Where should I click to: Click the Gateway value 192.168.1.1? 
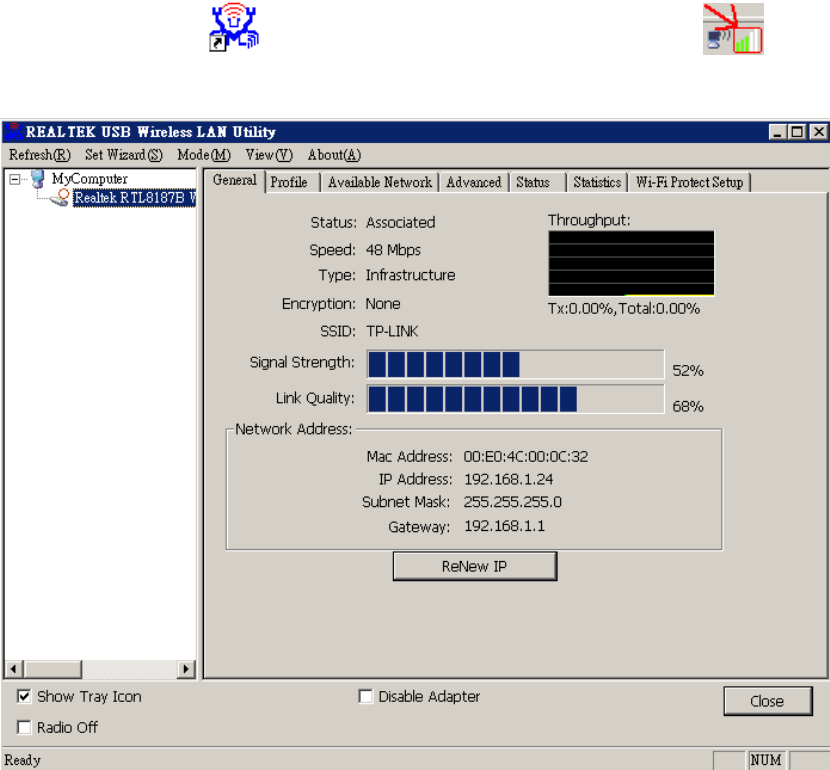pyautogui.click(x=504, y=526)
